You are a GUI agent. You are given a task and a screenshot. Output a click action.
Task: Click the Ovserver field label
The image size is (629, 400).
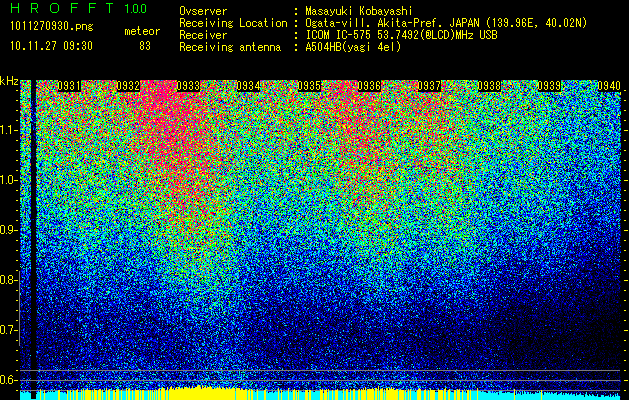[203, 11]
